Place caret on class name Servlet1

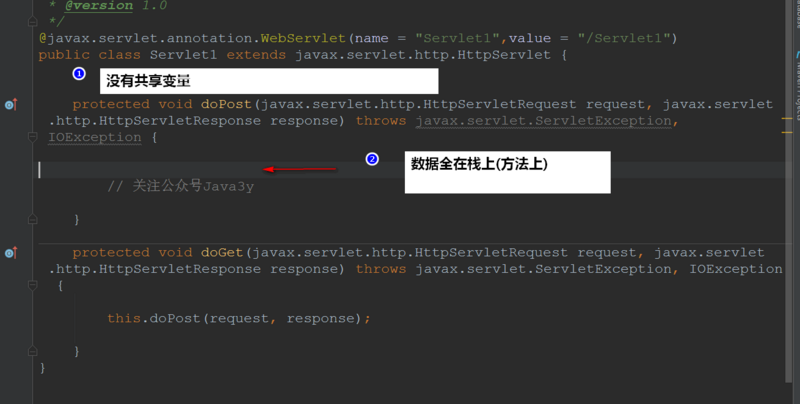point(183,55)
